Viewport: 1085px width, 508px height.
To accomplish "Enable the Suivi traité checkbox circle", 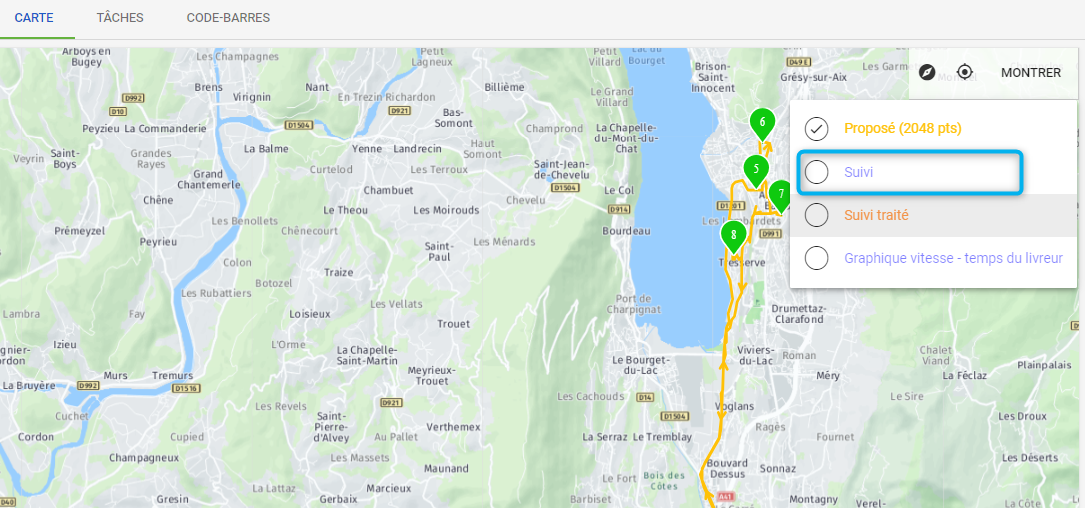I will (817, 215).
